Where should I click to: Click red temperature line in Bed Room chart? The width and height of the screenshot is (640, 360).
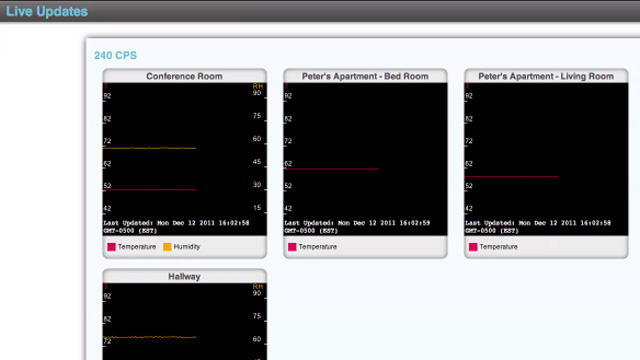[331, 169]
